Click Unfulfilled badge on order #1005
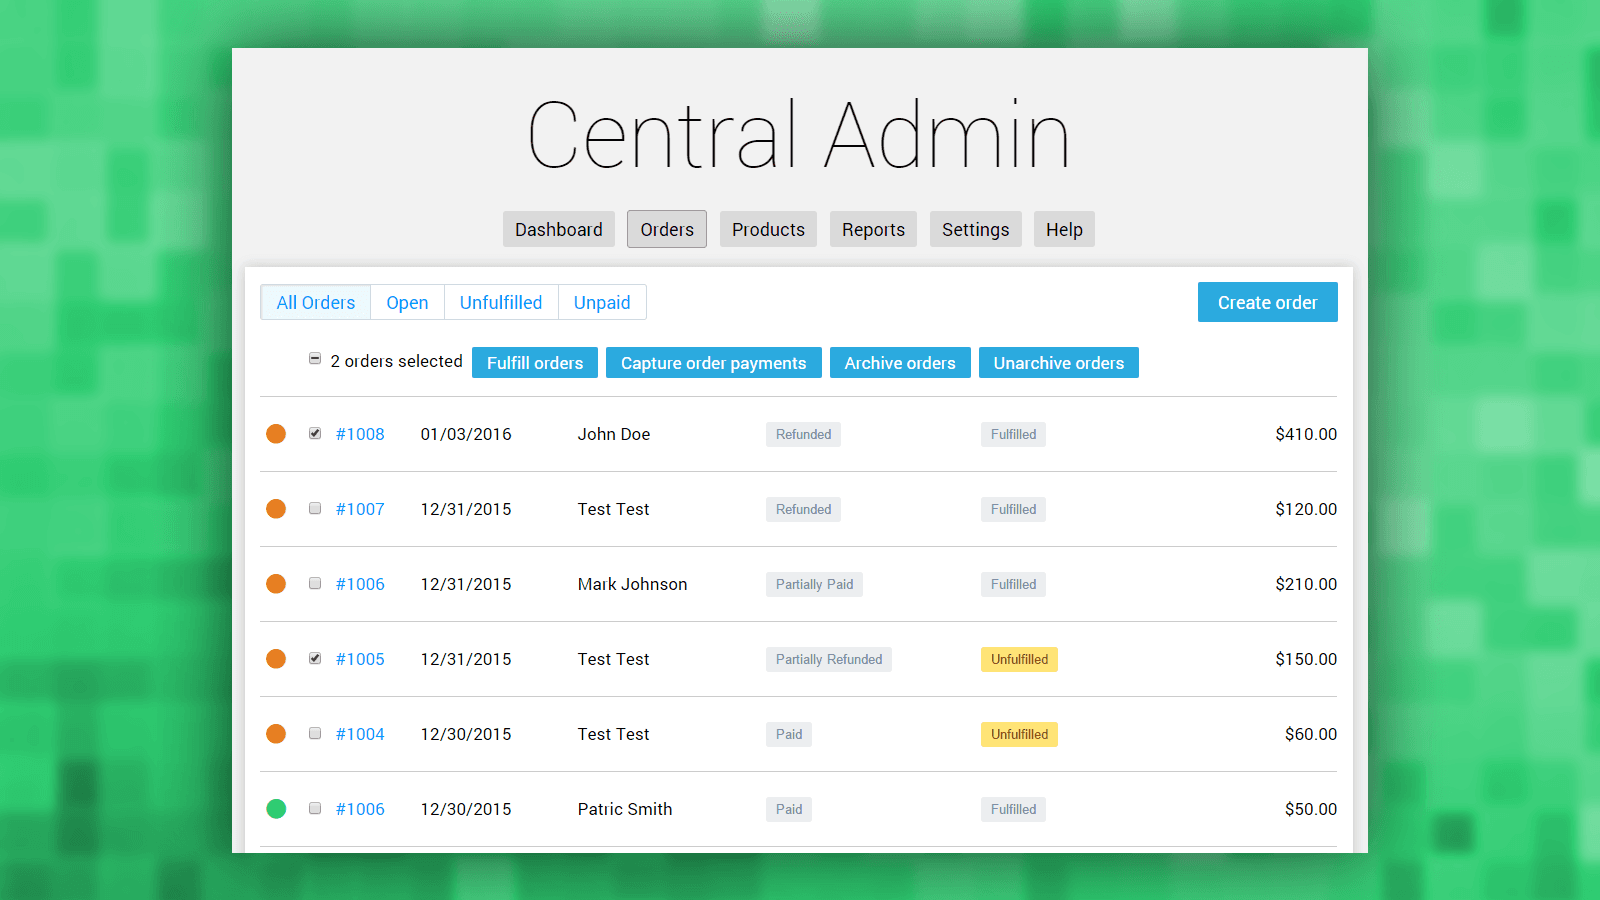Image resolution: width=1600 pixels, height=900 pixels. [1019, 659]
